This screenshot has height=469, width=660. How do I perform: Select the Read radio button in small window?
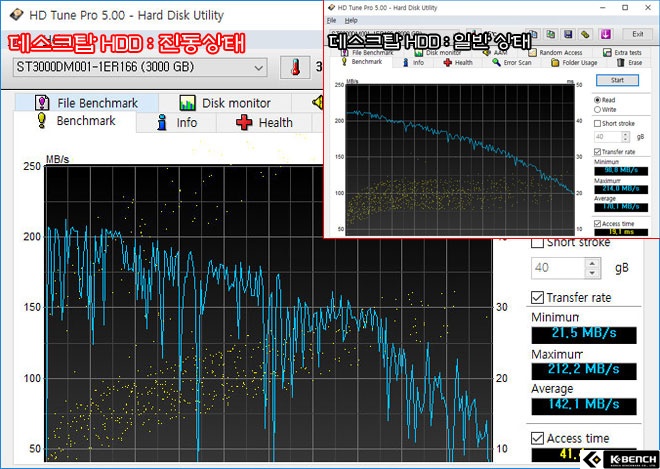point(597,100)
